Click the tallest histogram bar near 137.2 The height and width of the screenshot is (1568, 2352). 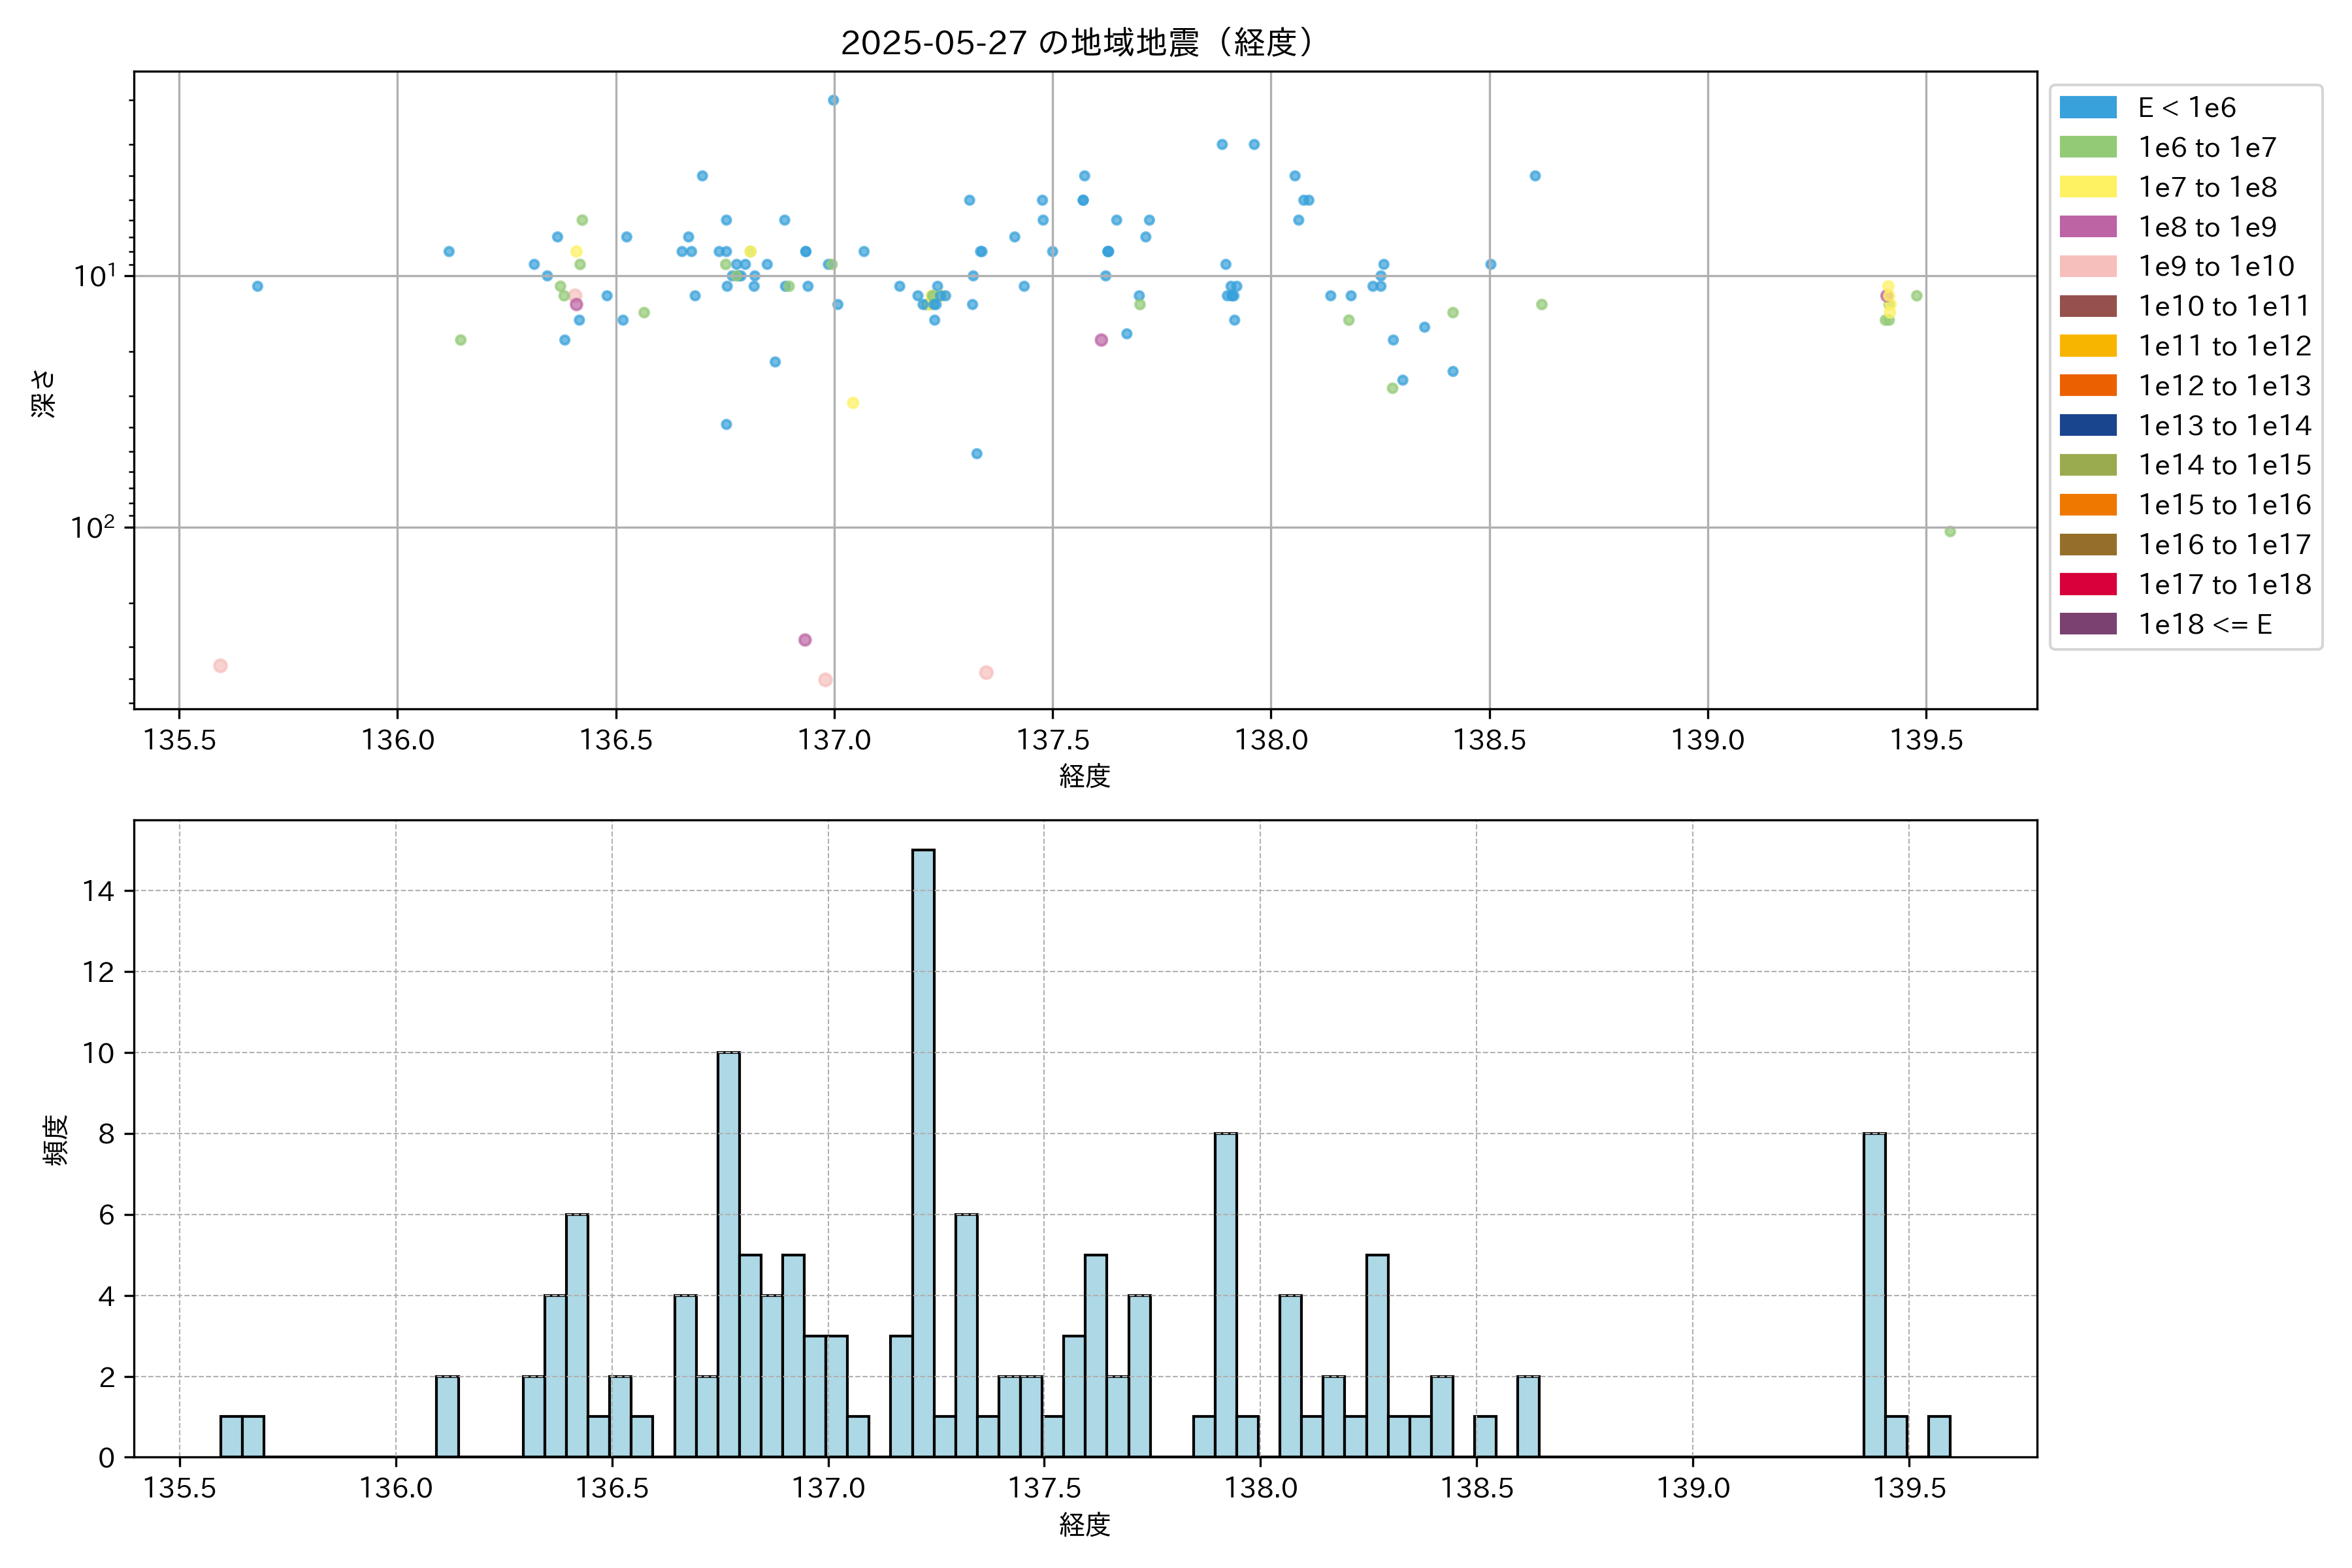coord(923,1150)
